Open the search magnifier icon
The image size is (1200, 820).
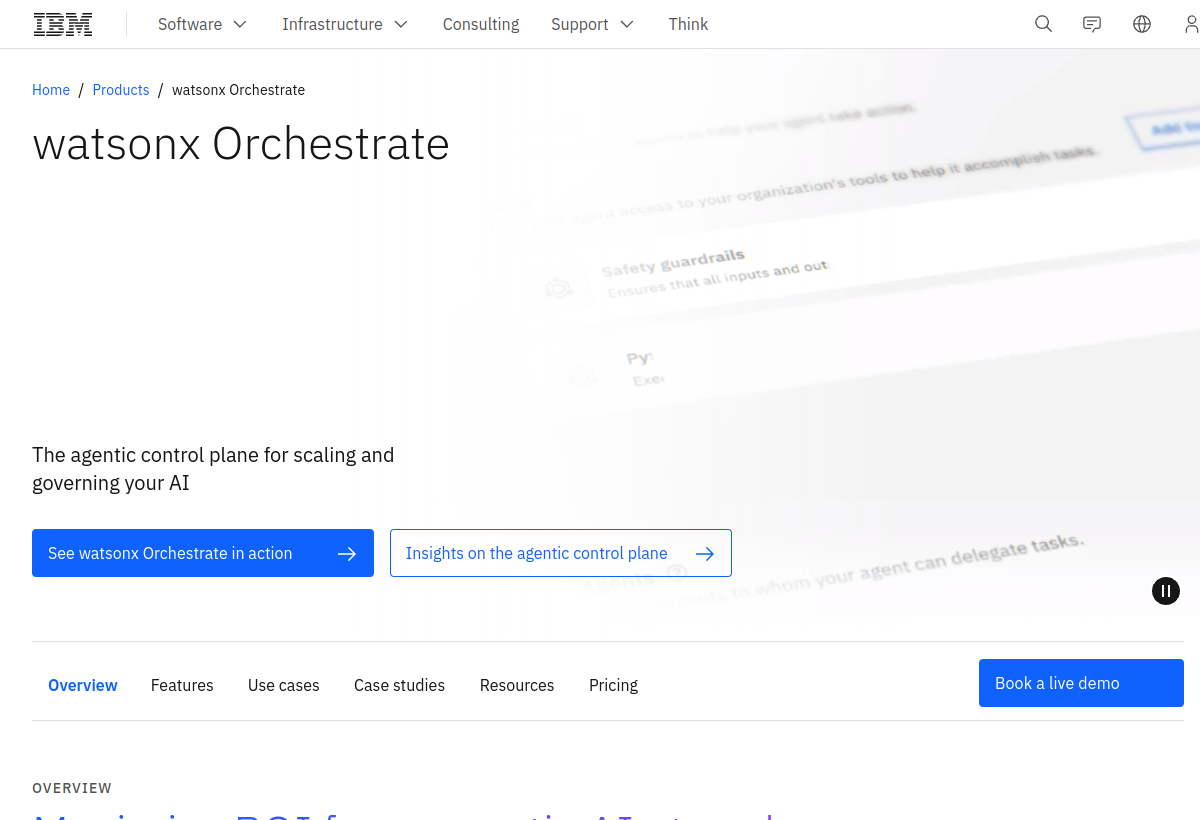click(1043, 24)
